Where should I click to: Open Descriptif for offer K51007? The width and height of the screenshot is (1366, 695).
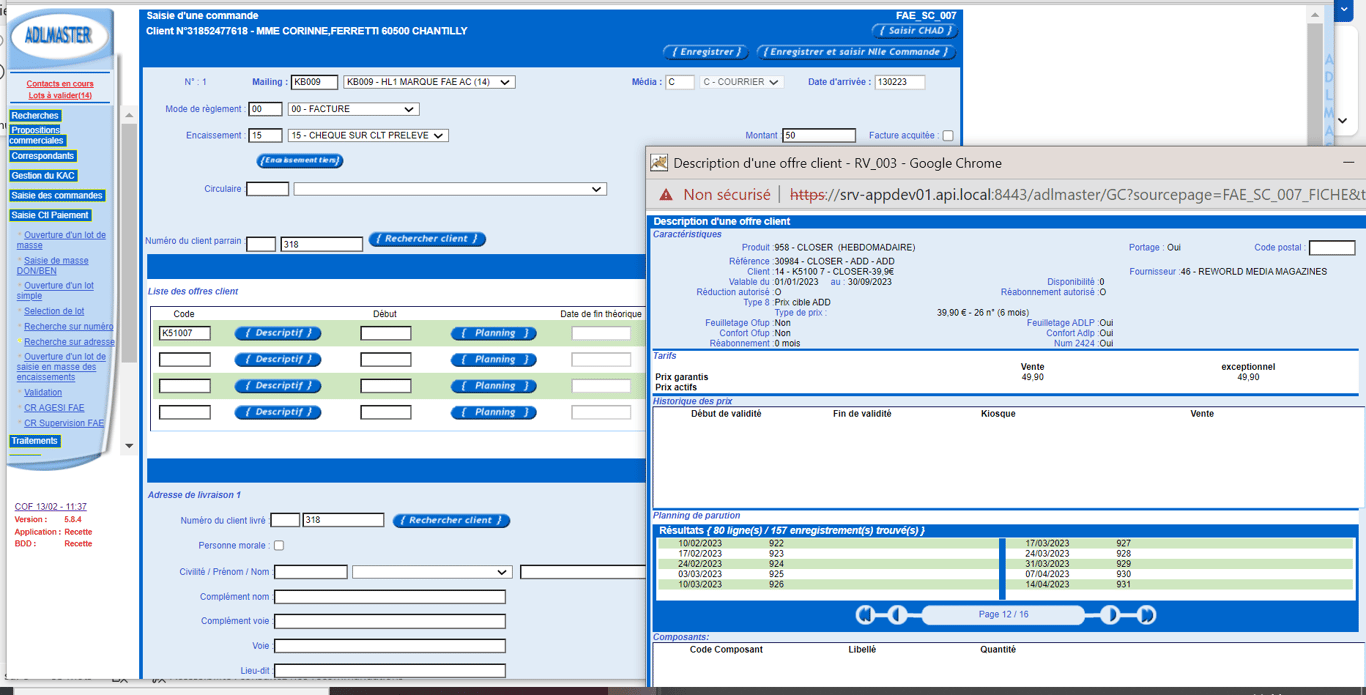(278, 333)
